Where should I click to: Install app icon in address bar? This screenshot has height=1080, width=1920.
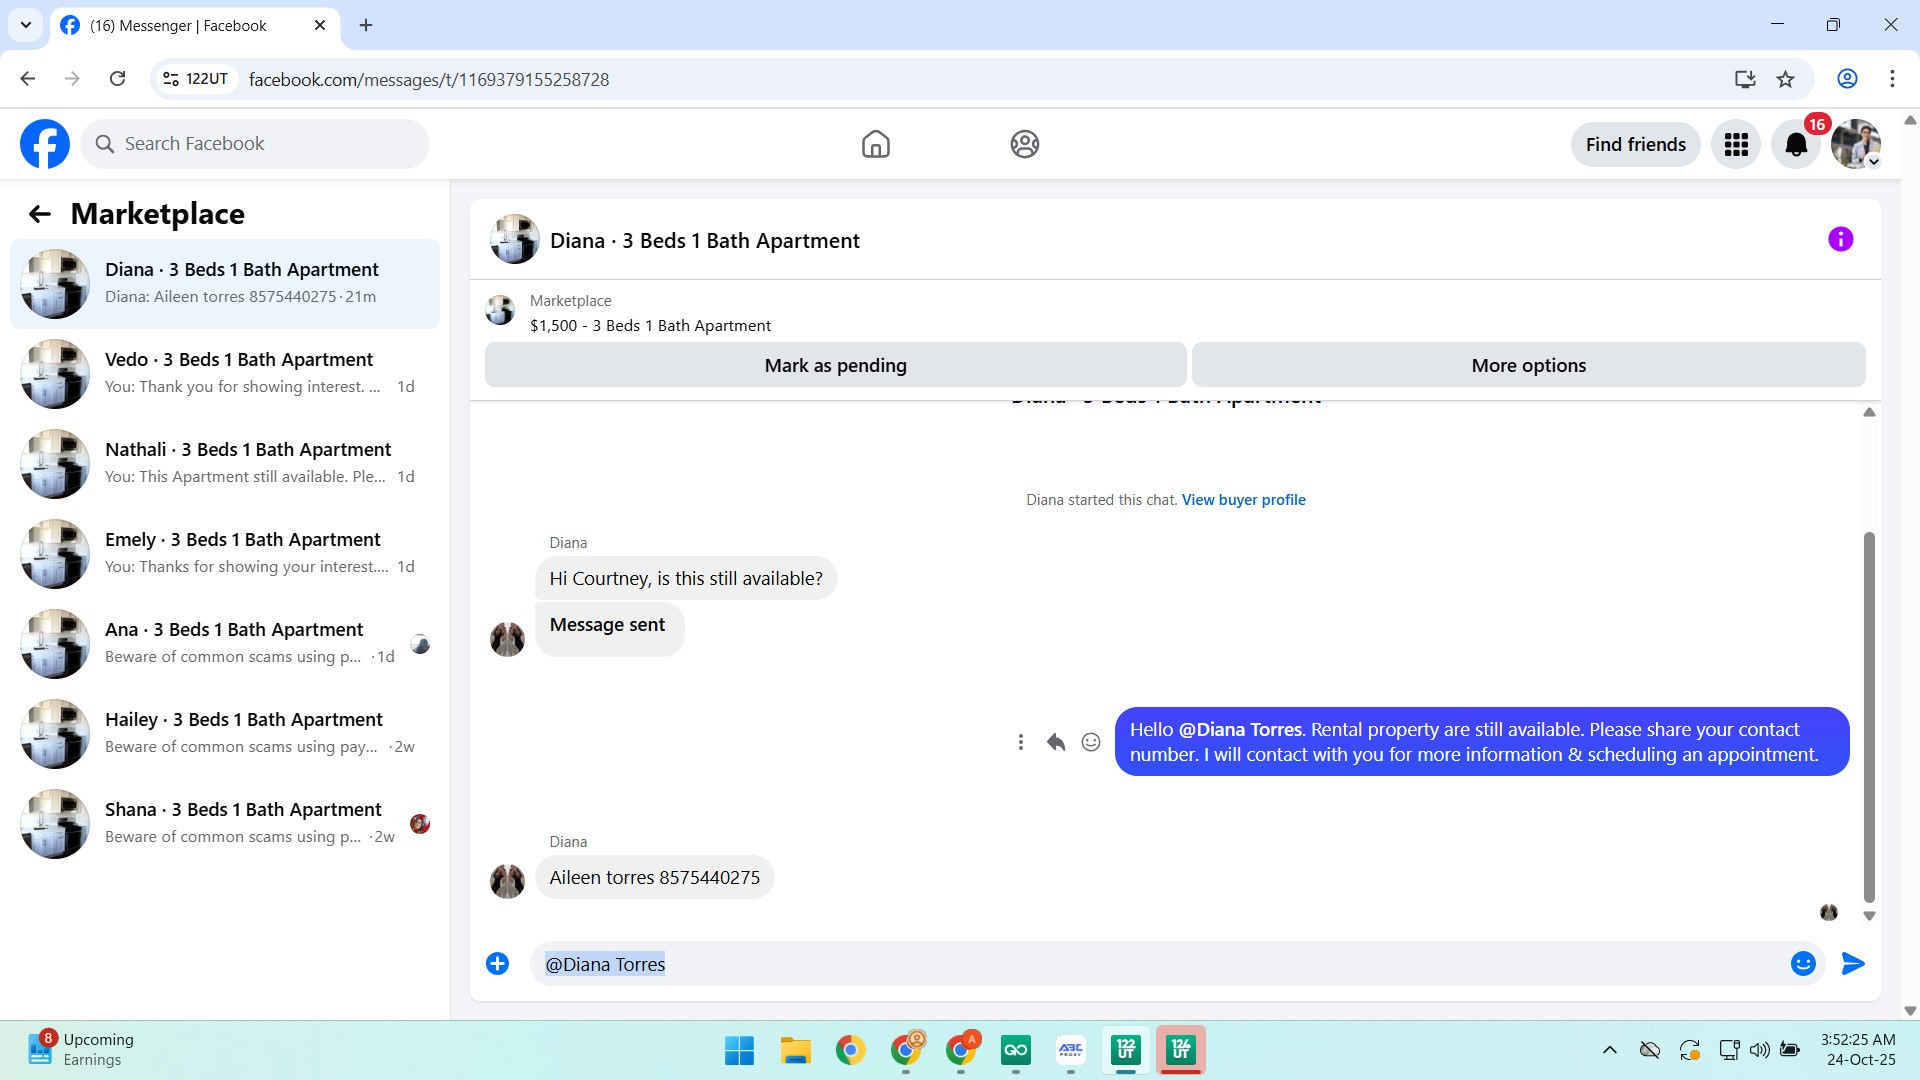click(1745, 79)
